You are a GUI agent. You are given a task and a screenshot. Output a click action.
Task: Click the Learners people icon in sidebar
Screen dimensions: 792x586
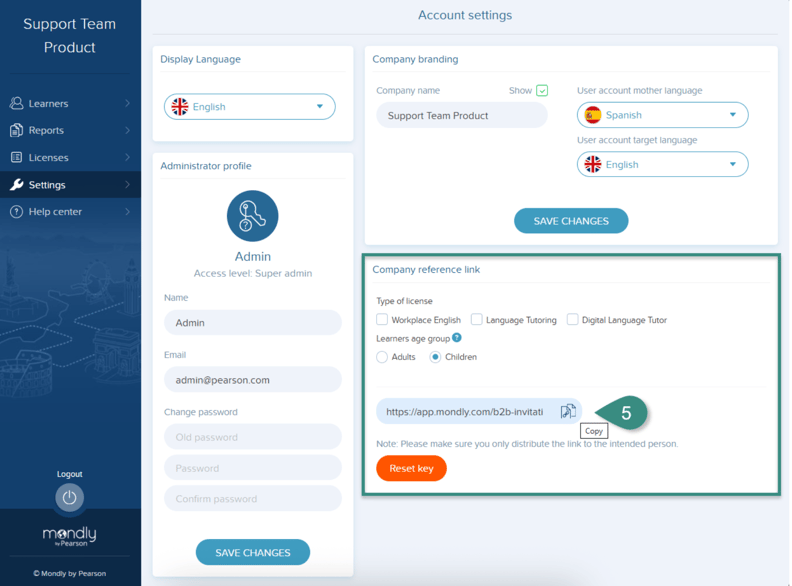[17, 103]
